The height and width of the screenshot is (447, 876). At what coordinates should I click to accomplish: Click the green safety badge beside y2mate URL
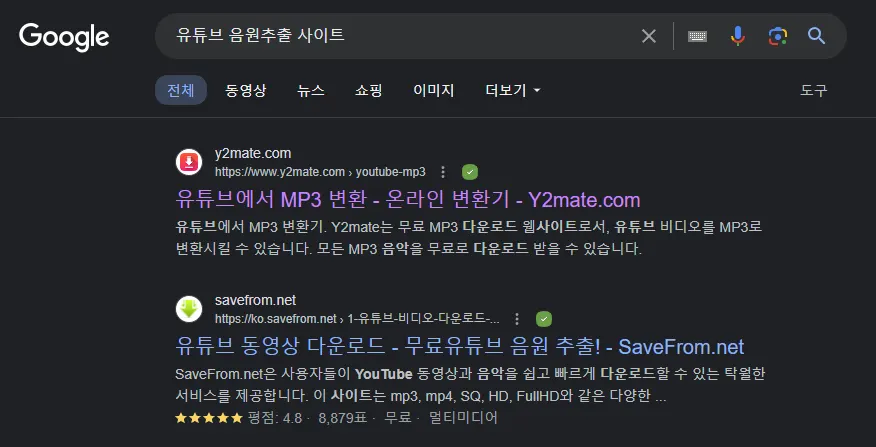coord(470,172)
